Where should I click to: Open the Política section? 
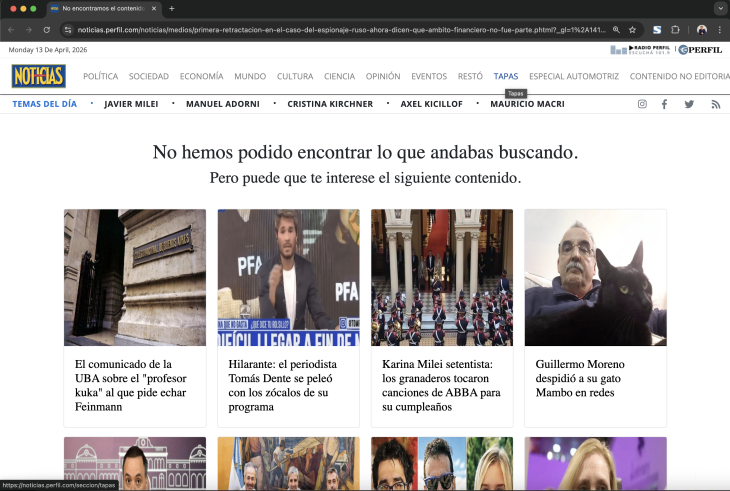click(100, 76)
